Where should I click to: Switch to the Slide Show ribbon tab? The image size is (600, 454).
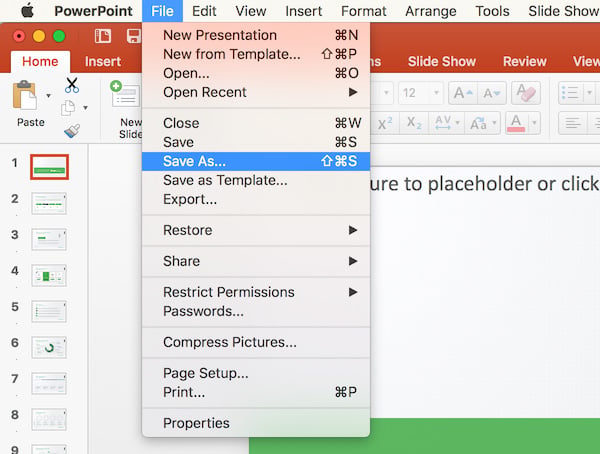pyautogui.click(x=442, y=62)
